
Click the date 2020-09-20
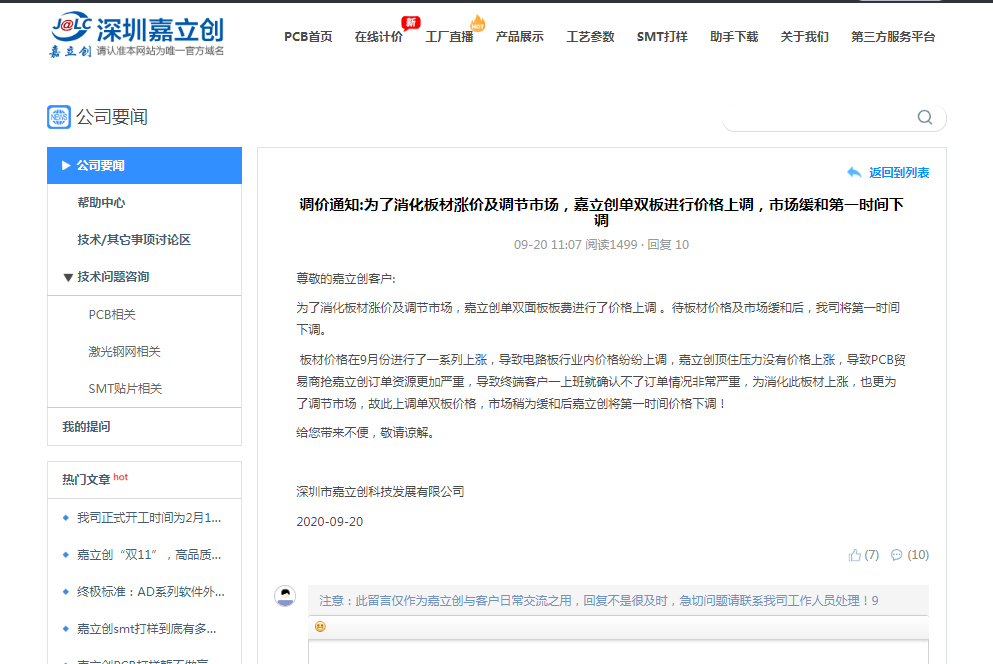(x=329, y=521)
